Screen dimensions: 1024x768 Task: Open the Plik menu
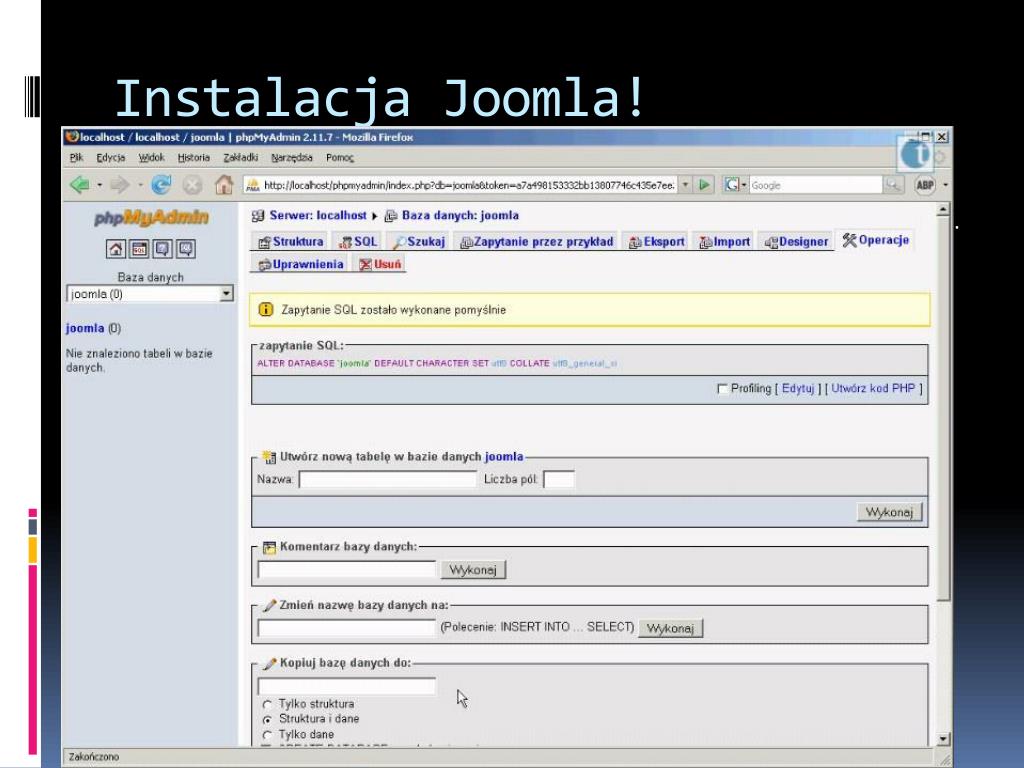(76, 157)
